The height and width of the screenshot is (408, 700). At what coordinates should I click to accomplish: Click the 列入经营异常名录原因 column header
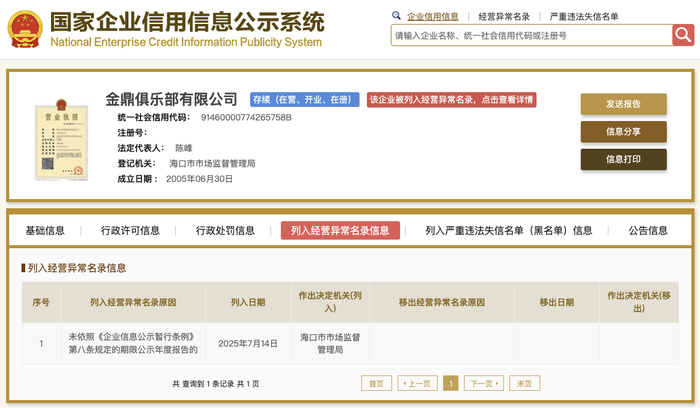click(133, 302)
